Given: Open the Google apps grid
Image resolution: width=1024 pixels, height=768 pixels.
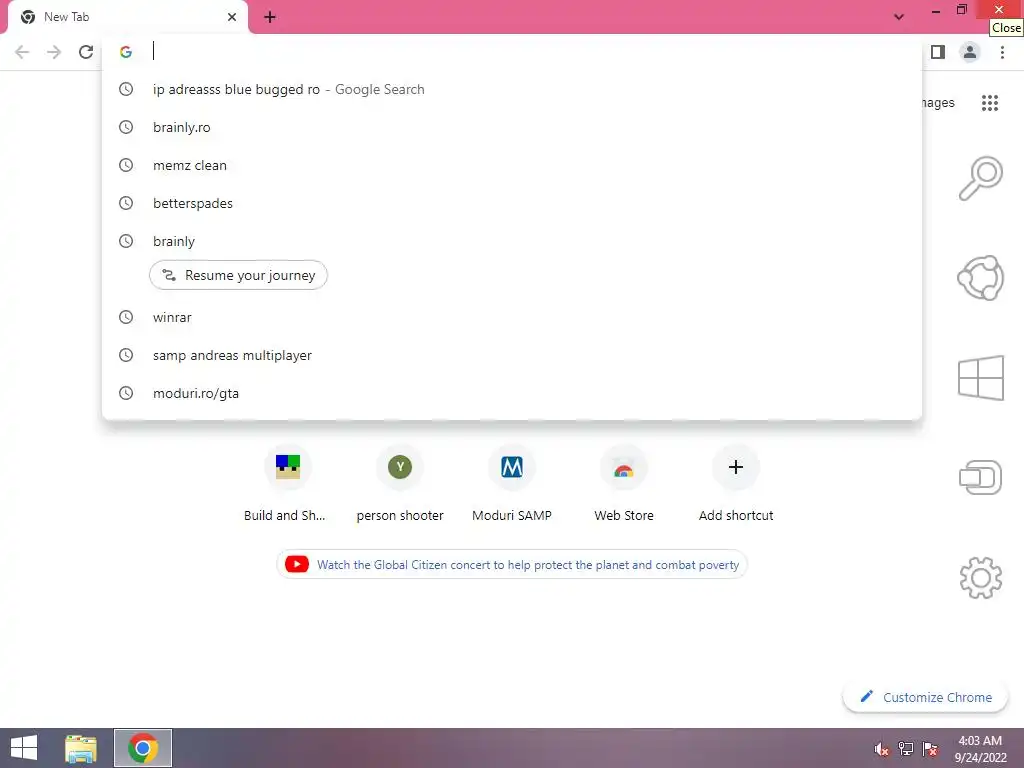Looking at the screenshot, I should click(990, 103).
